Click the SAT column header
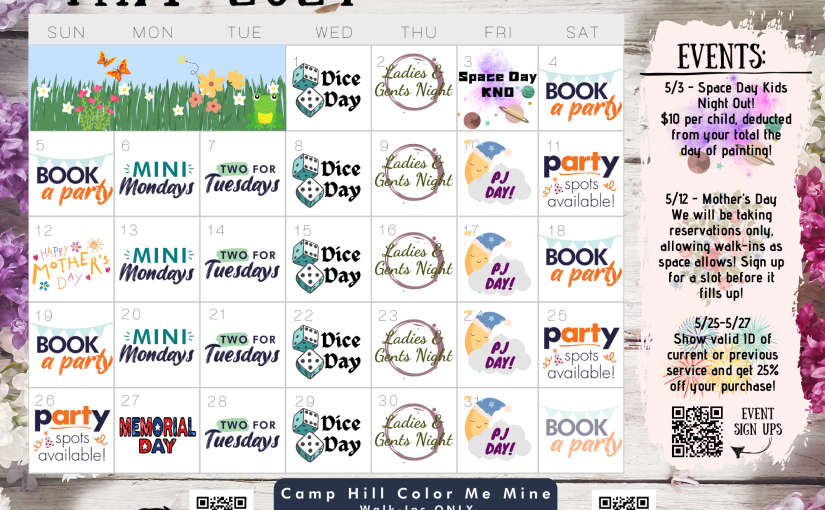This screenshot has width=825, height=510. click(x=582, y=32)
